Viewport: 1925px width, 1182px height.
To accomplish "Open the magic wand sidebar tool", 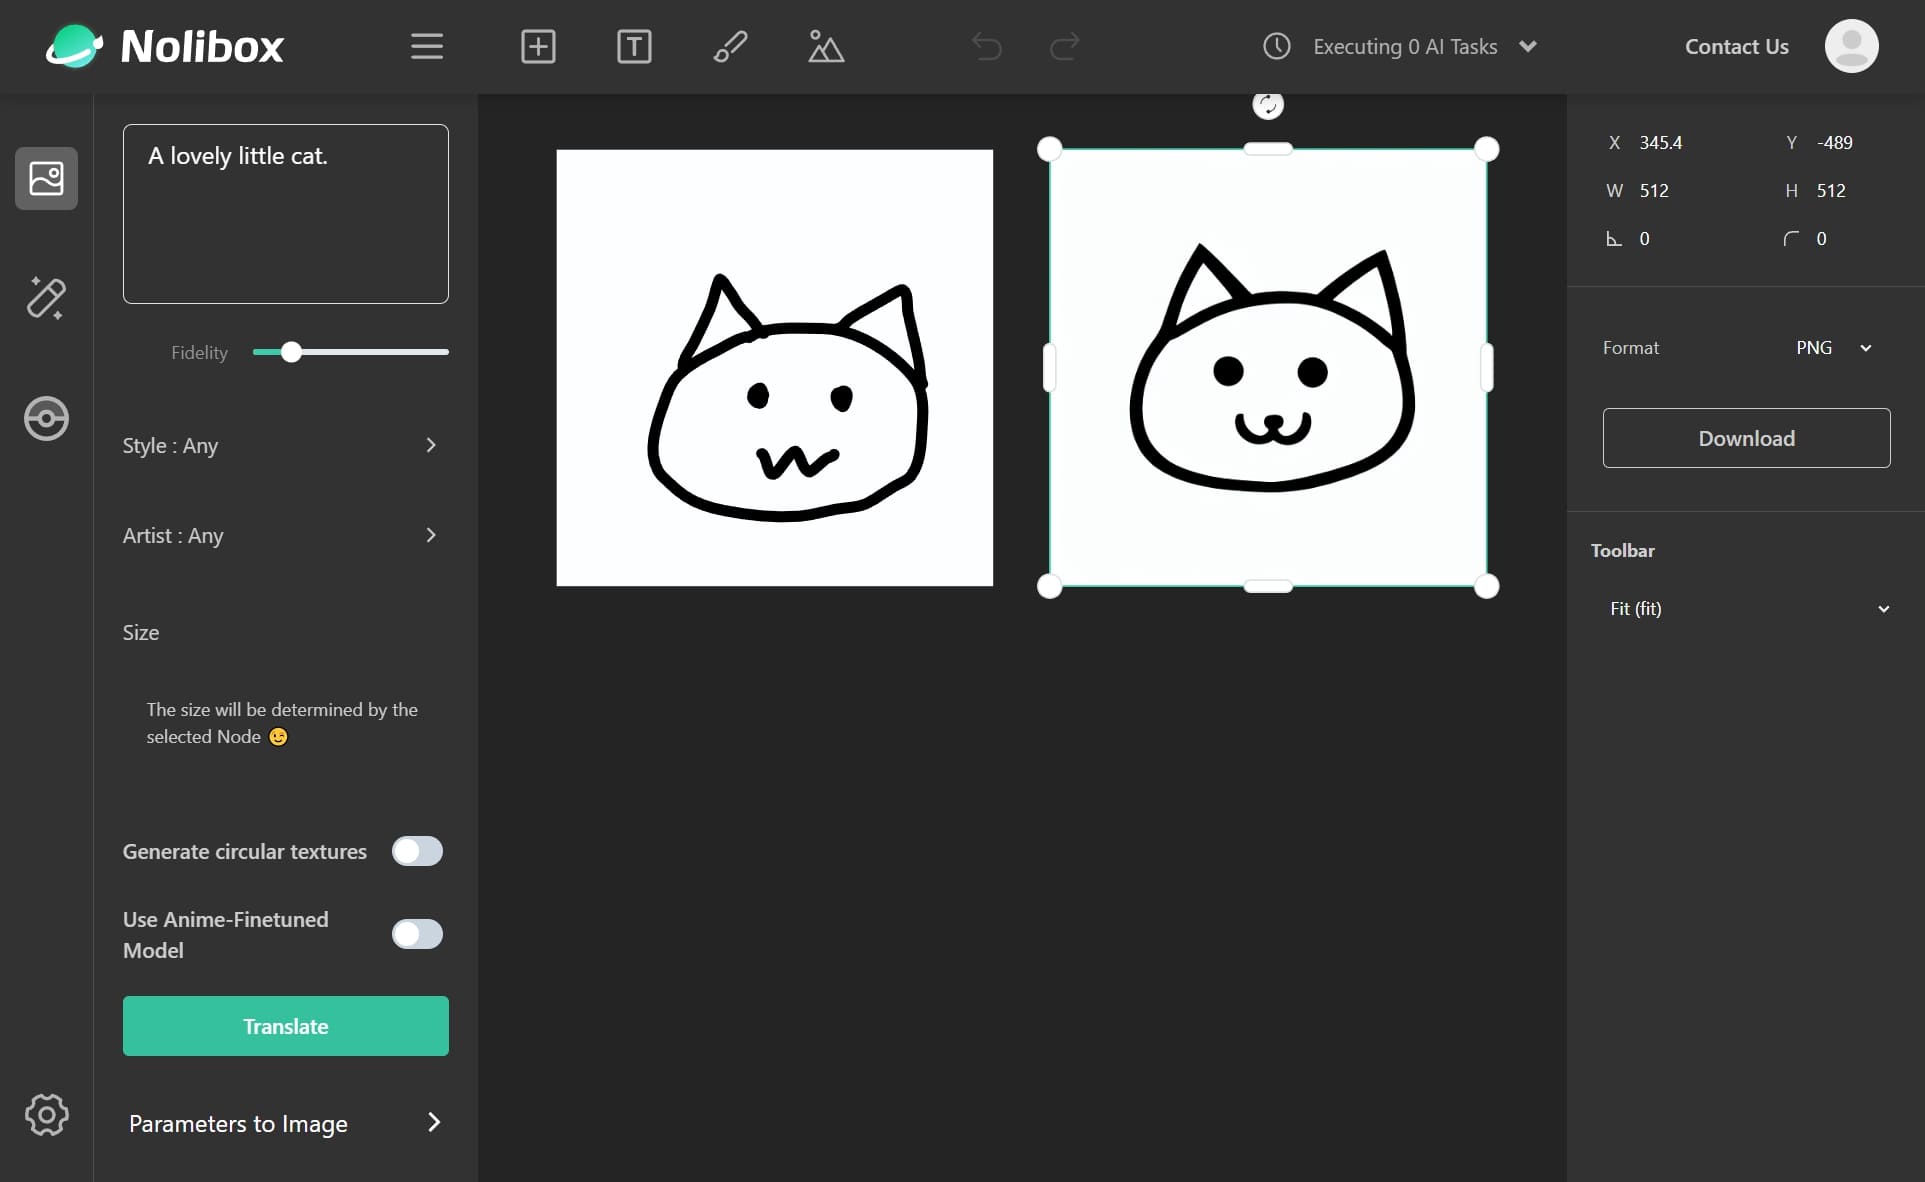I will pos(46,298).
